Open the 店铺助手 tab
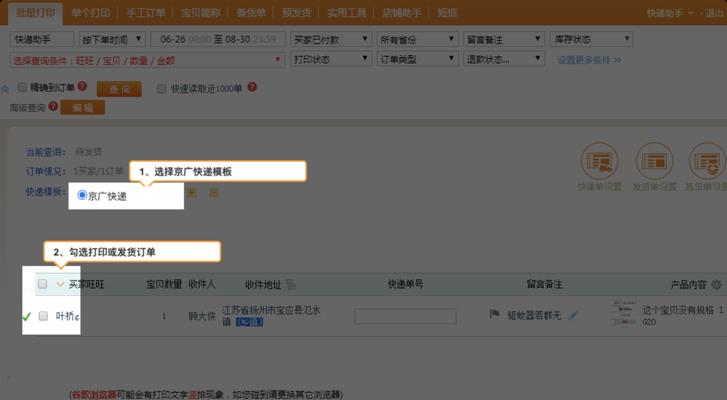 402,13
